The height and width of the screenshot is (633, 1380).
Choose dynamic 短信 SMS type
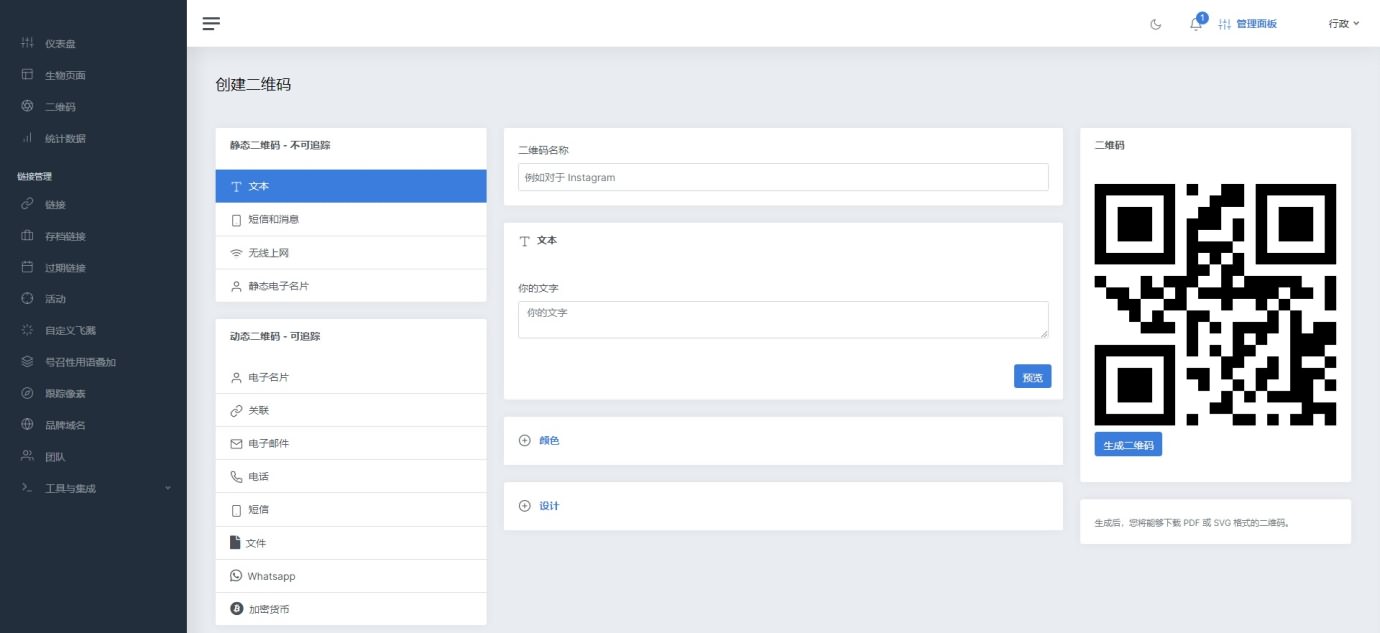[351, 509]
